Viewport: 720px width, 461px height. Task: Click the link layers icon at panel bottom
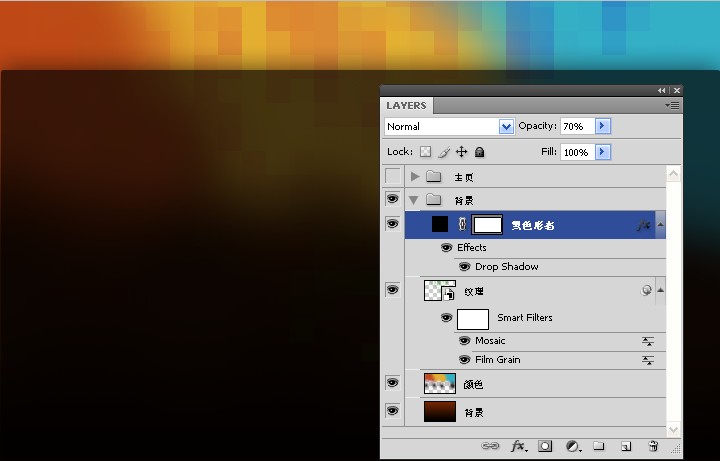point(489,446)
